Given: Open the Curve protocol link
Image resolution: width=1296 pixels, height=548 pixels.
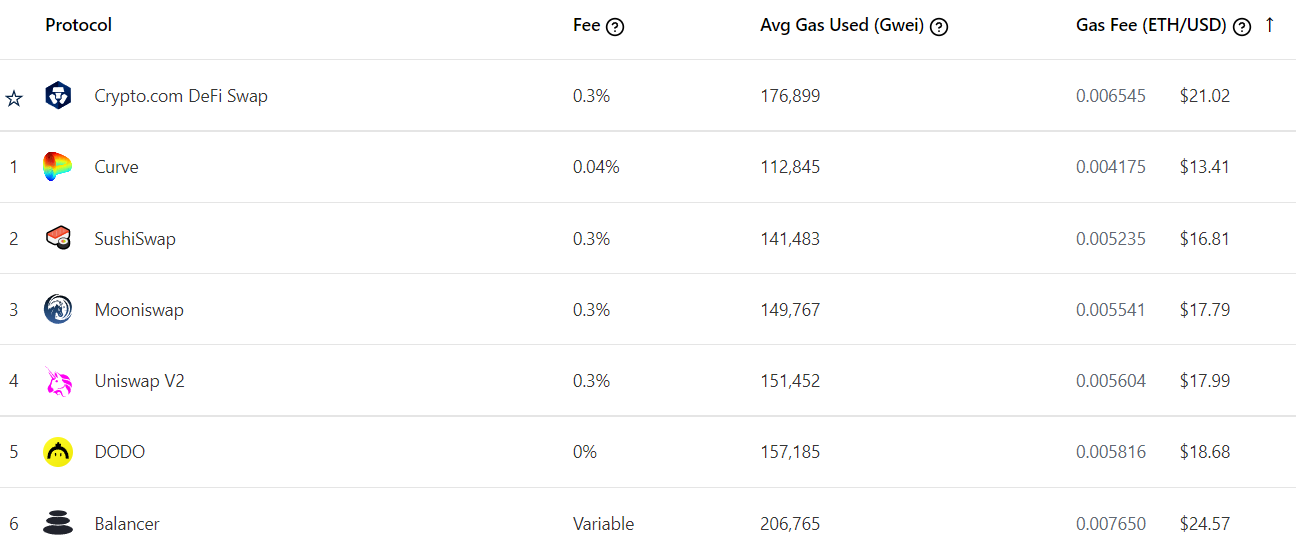Looking at the screenshot, I should [x=116, y=167].
